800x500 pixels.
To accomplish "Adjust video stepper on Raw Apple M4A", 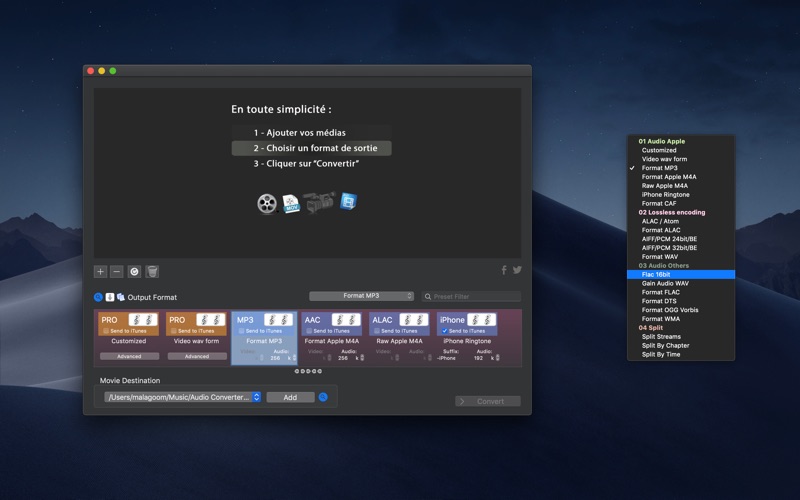I will point(397,358).
